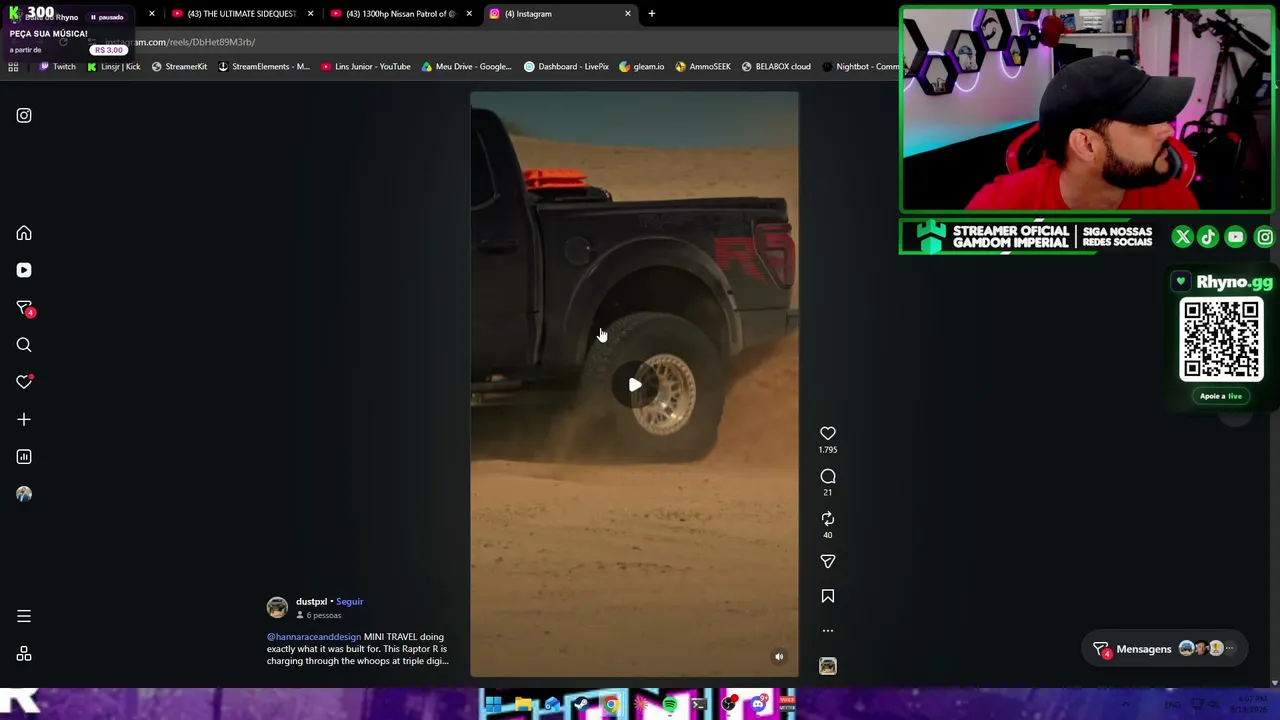Toggle reel sound with speaker icon
Screen dimensions: 1280x720
point(779,657)
